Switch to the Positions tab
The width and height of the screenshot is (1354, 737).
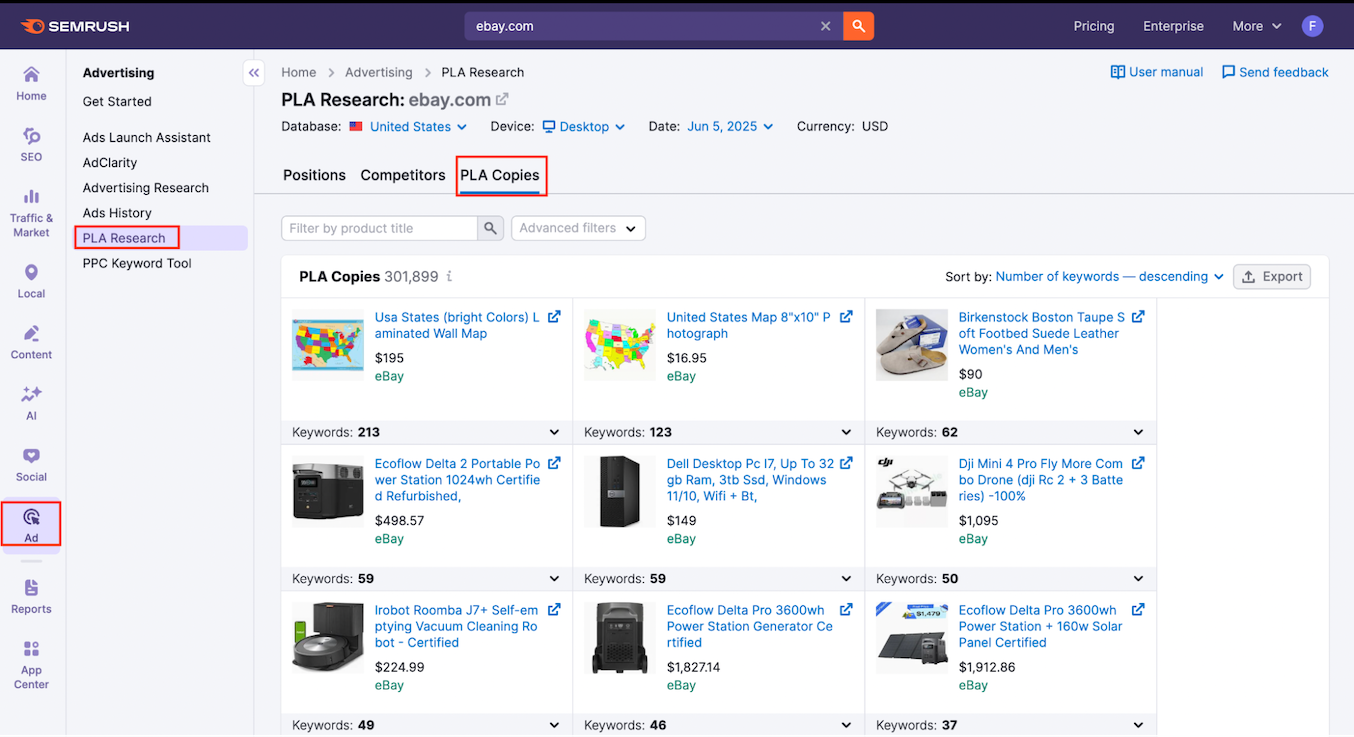[x=314, y=175]
